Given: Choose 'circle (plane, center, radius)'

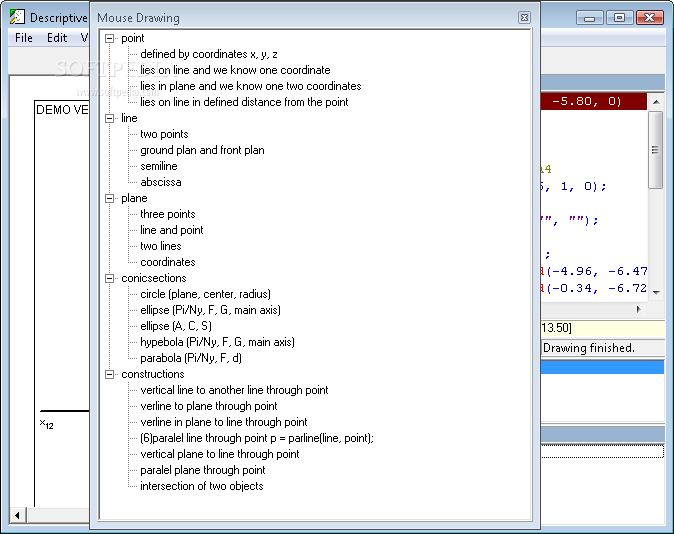Looking at the screenshot, I should tap(205, 294).
